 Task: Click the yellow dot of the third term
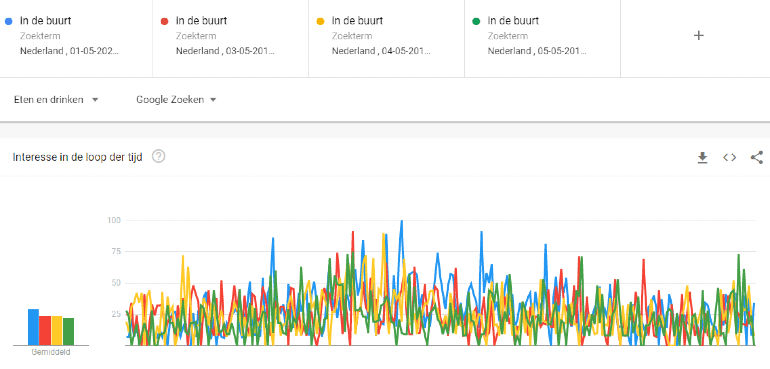[x=320, y=21]
